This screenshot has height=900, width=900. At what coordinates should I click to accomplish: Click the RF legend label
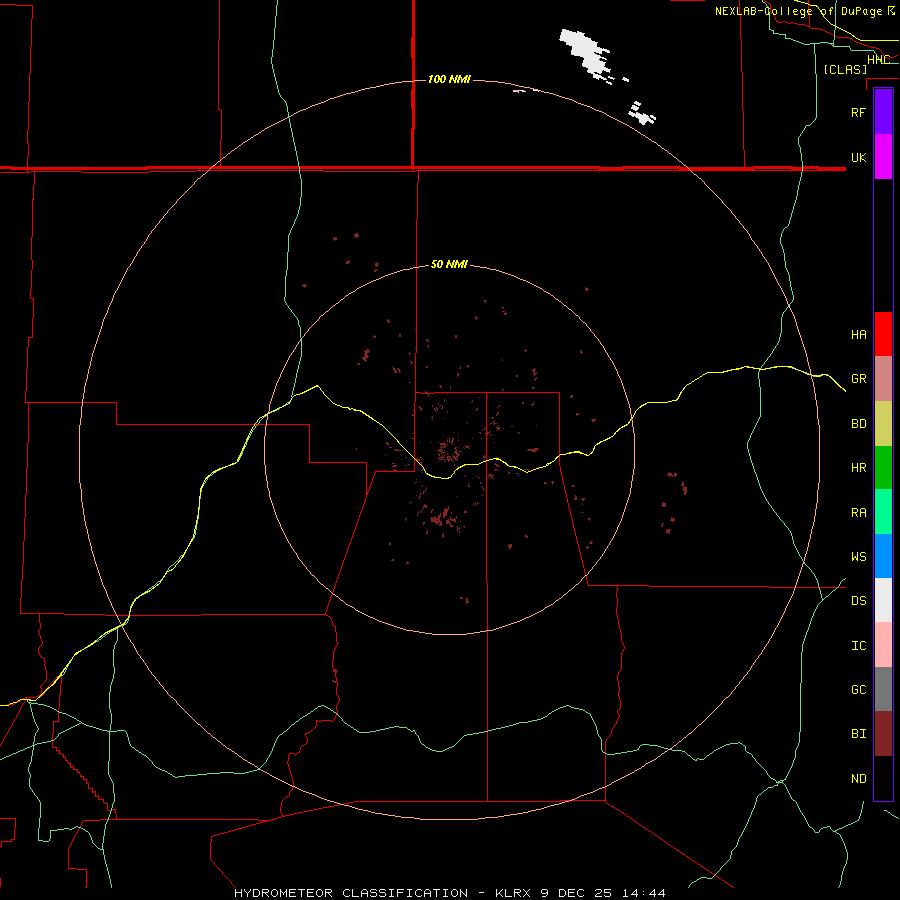tap(858, 112)
